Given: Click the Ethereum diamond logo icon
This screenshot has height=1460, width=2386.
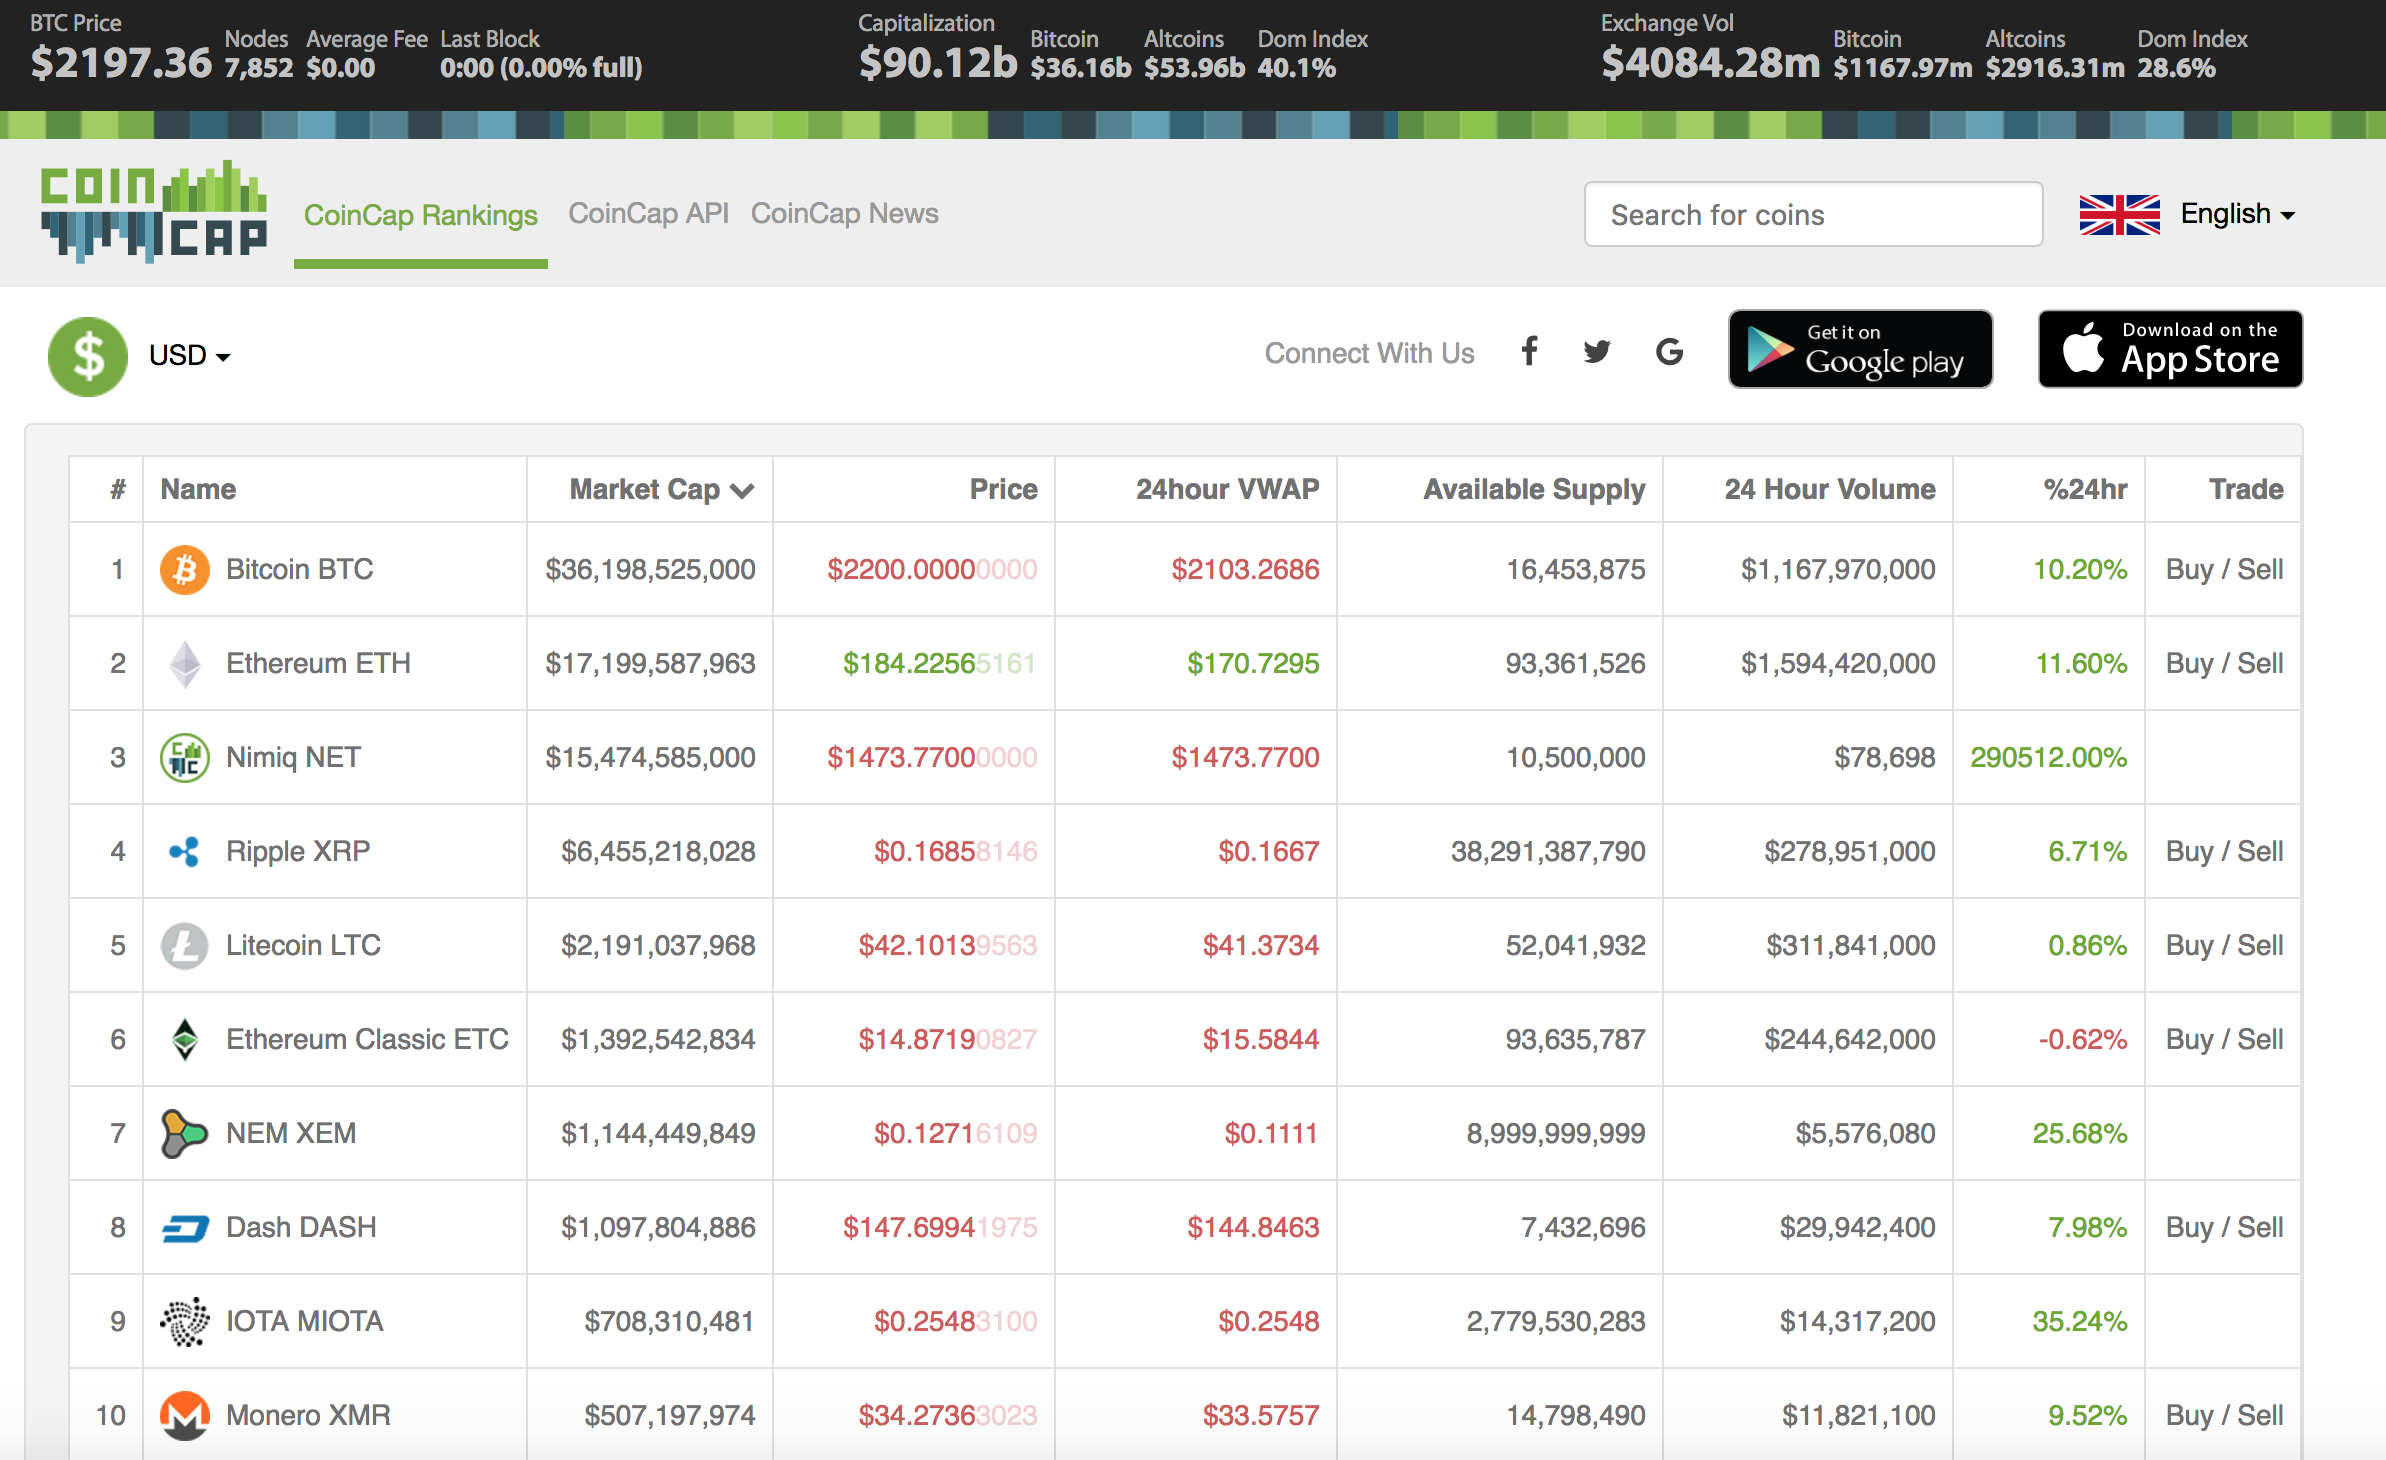Looking at the screenshot, I should tap(185, 664).
